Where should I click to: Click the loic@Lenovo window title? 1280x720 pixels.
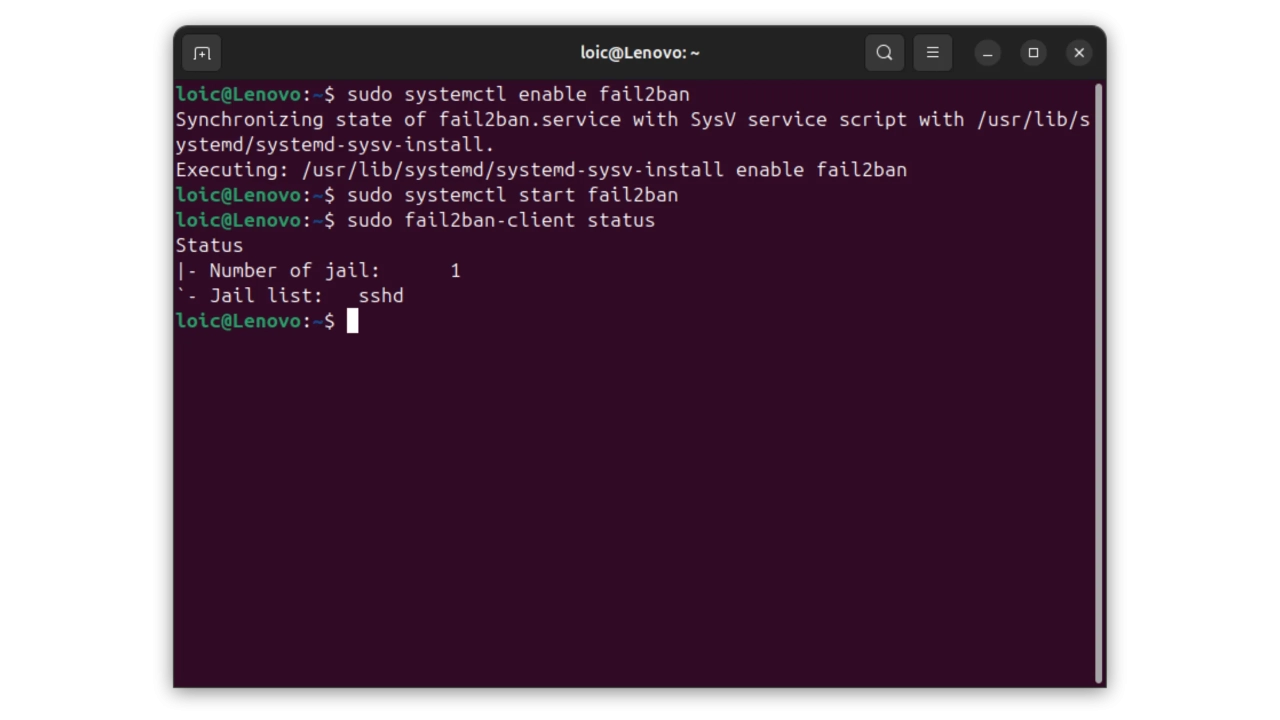point(640,53)
